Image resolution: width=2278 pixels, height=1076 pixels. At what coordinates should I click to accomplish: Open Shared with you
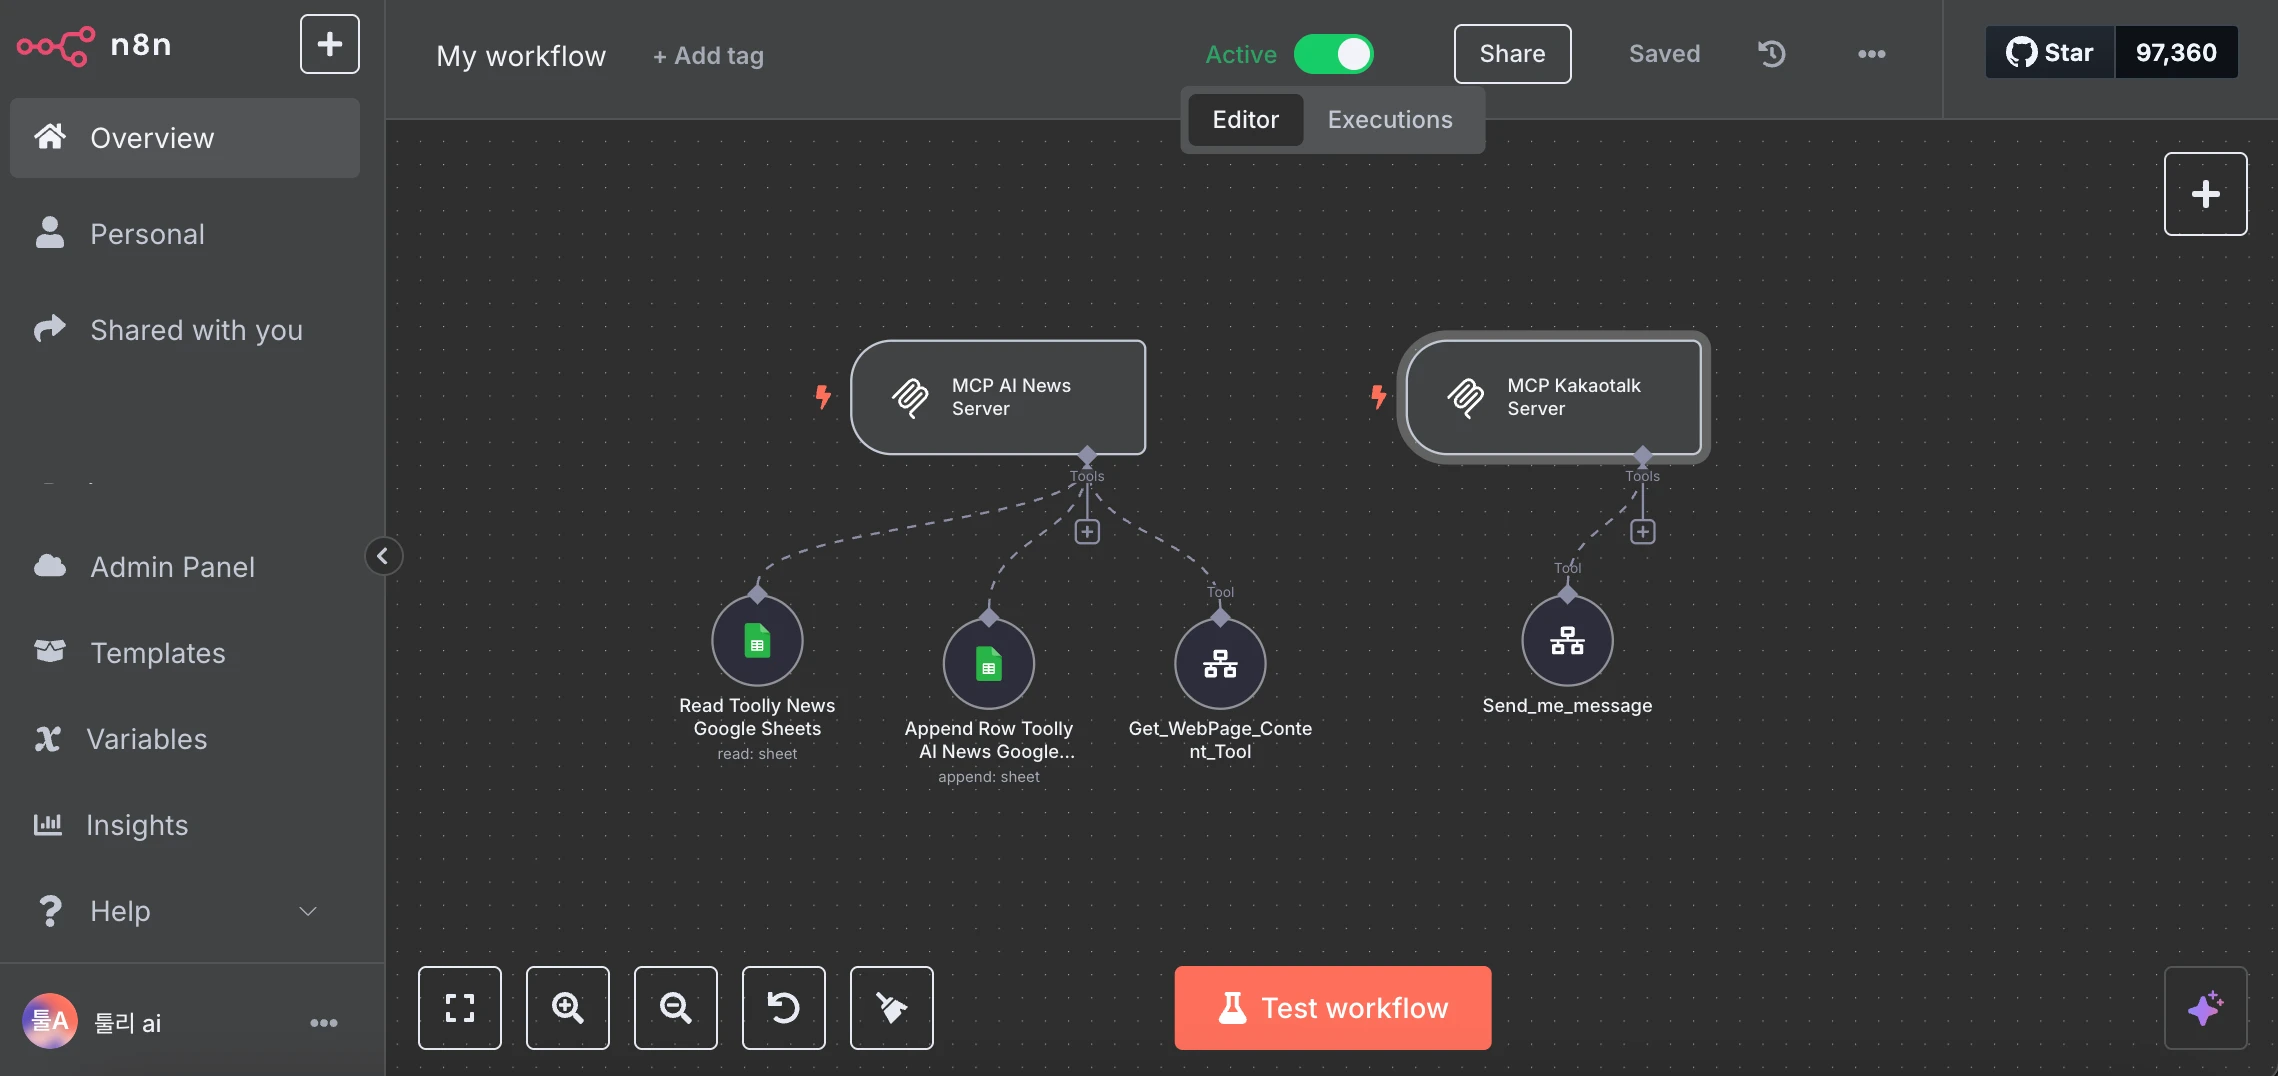click(185, 330)
